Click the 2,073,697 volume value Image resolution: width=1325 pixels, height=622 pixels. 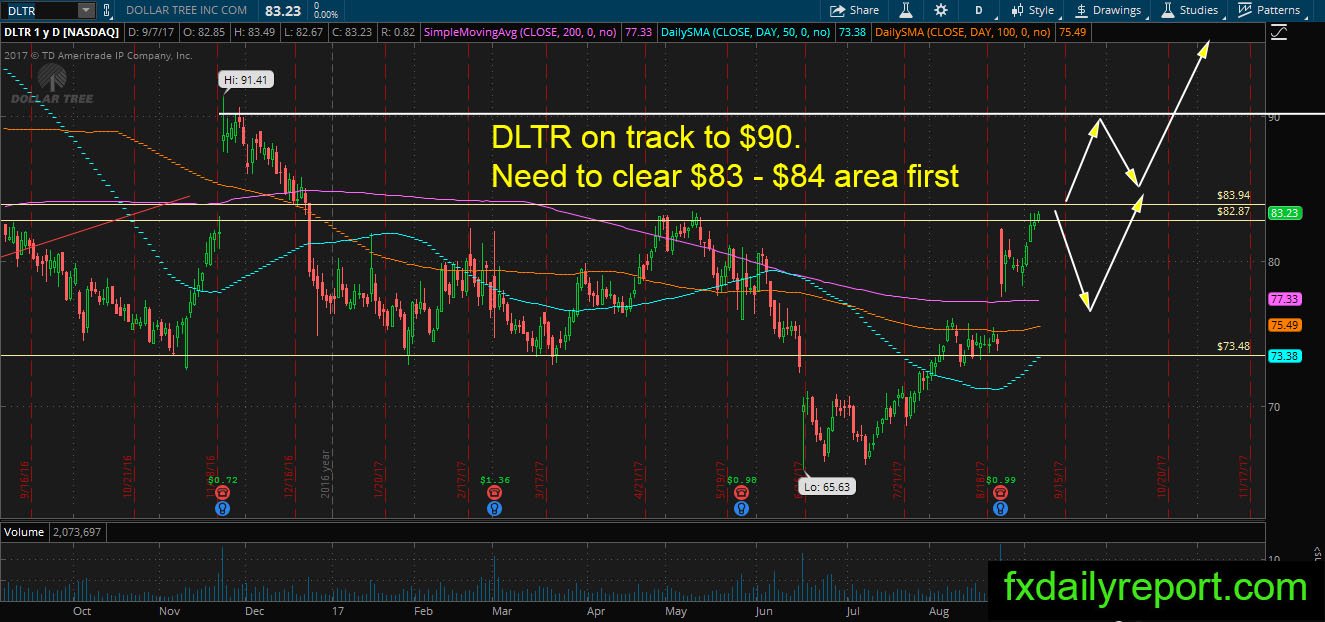pyautogui.click(x=75, y=532)
